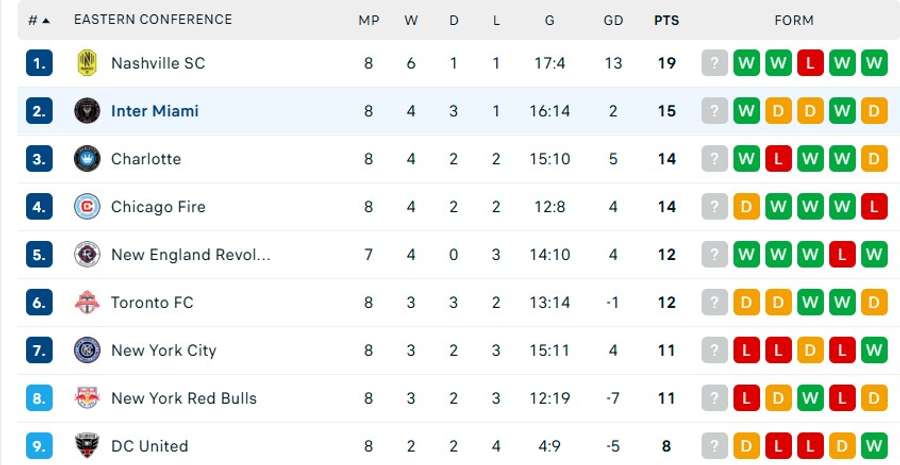Click the DC United club crest icon
900x465 pixels.
click(x=87, y=446)
